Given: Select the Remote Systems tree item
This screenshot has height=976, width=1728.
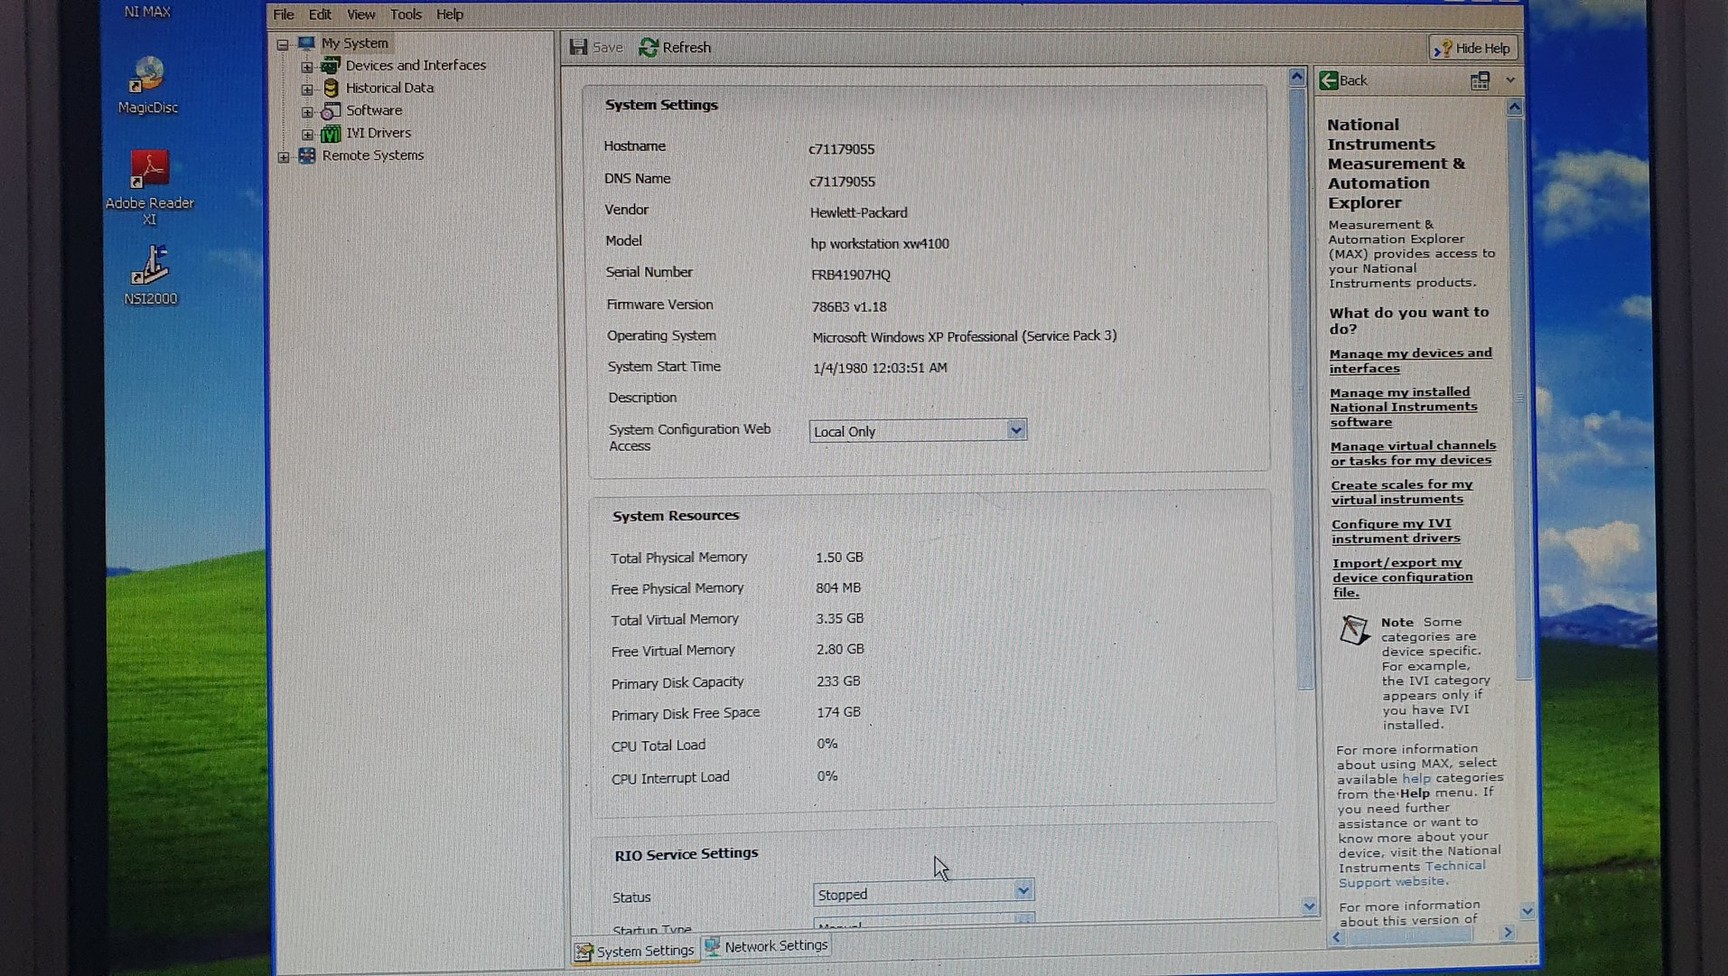Looking at the screenshot, I should coord(372,155).
